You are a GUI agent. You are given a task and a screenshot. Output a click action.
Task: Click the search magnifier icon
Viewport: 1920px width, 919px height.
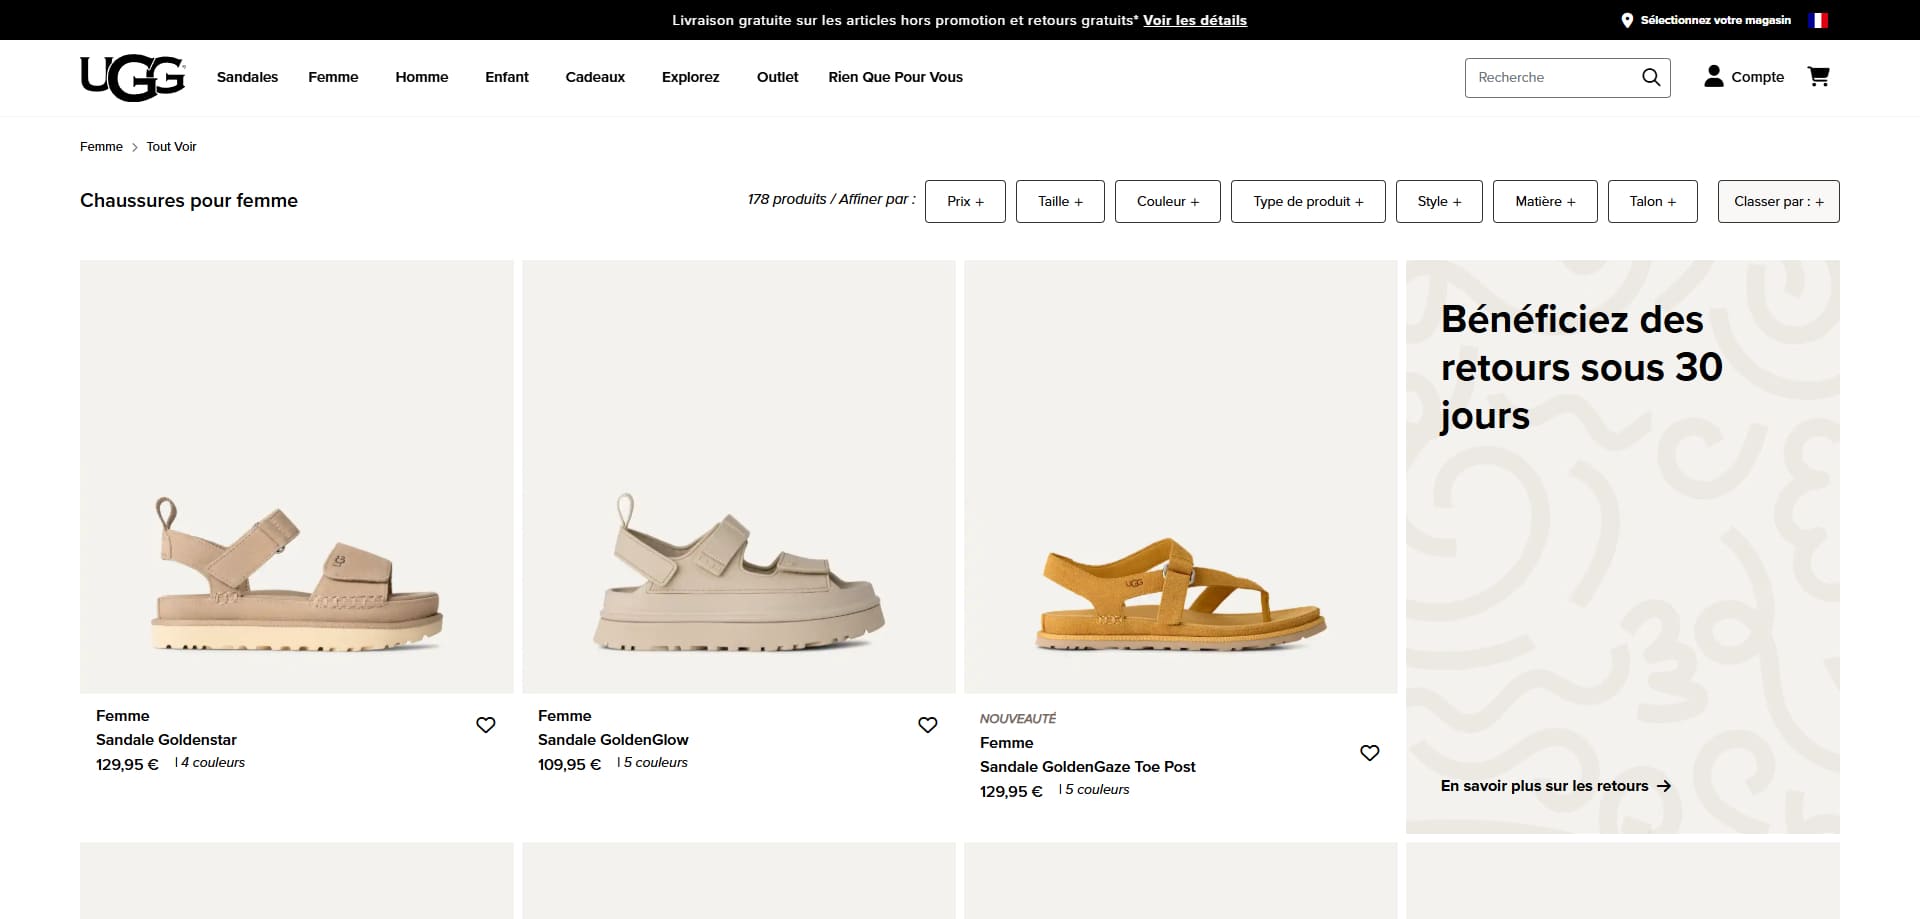click(x=1651, y=77)
